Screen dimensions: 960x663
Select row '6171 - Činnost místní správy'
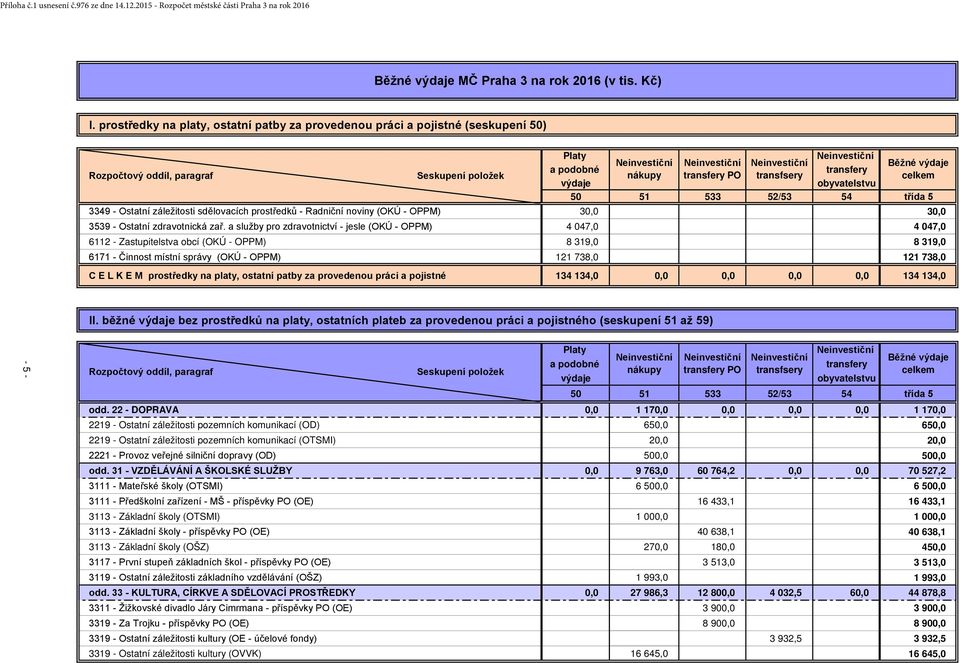coord(517,257)
